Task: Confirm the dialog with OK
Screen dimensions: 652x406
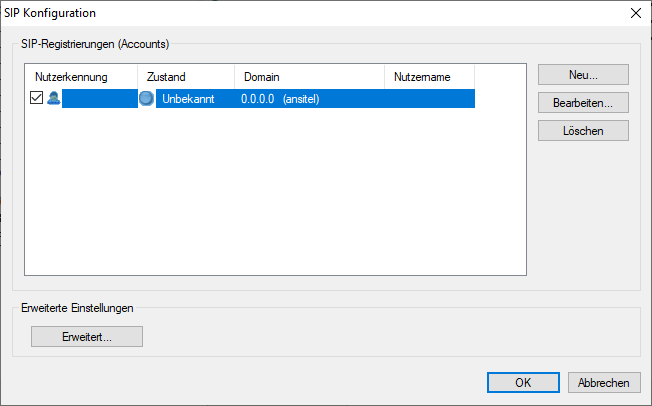Action: coord(523,383)
